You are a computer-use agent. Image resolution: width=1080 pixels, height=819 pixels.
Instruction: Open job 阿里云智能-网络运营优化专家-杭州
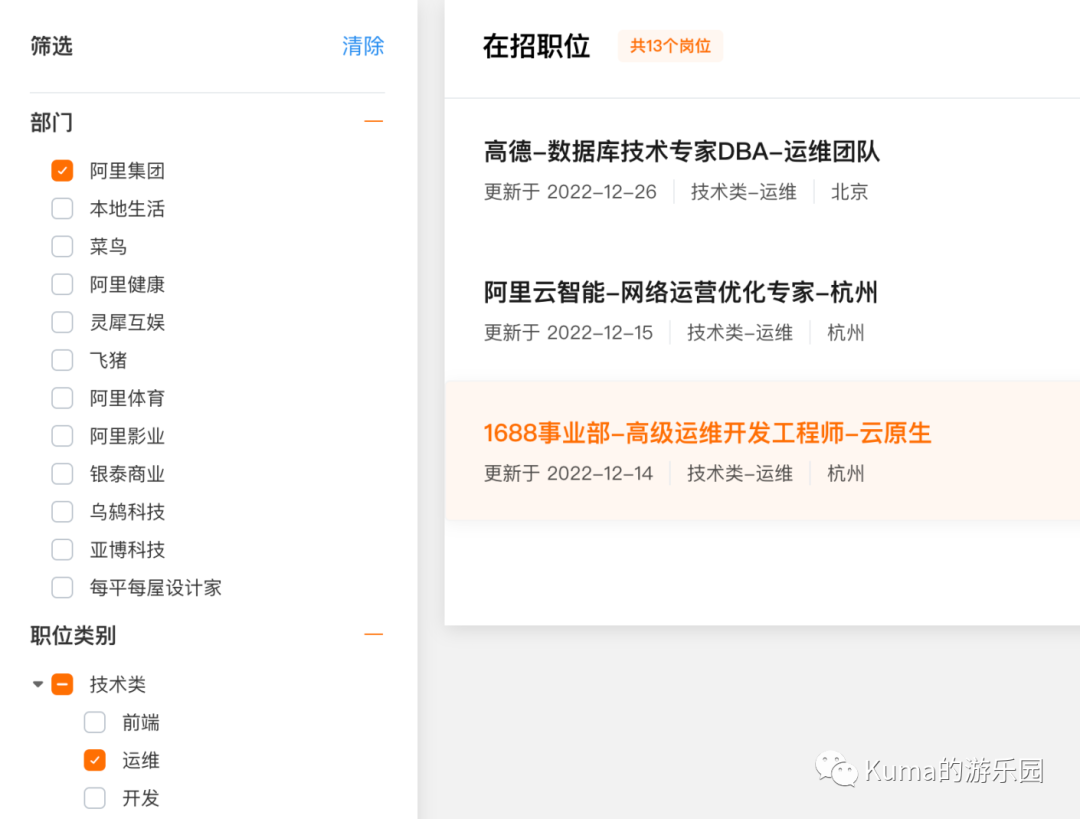(x=681, y=293)
